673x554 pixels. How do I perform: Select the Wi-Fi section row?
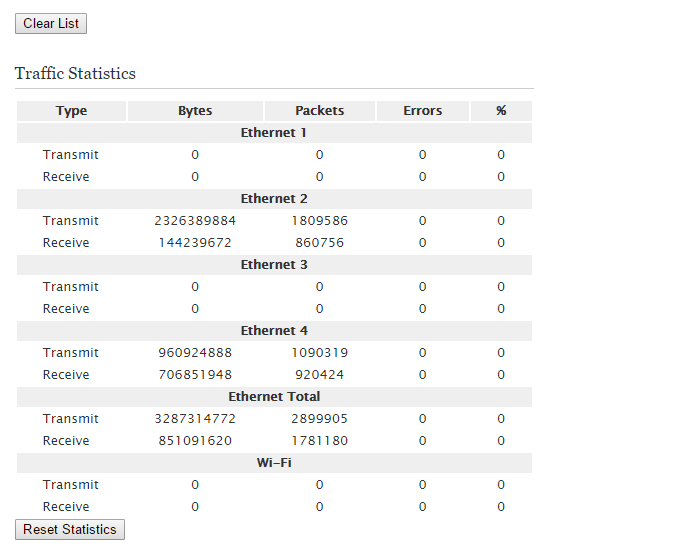274,463
